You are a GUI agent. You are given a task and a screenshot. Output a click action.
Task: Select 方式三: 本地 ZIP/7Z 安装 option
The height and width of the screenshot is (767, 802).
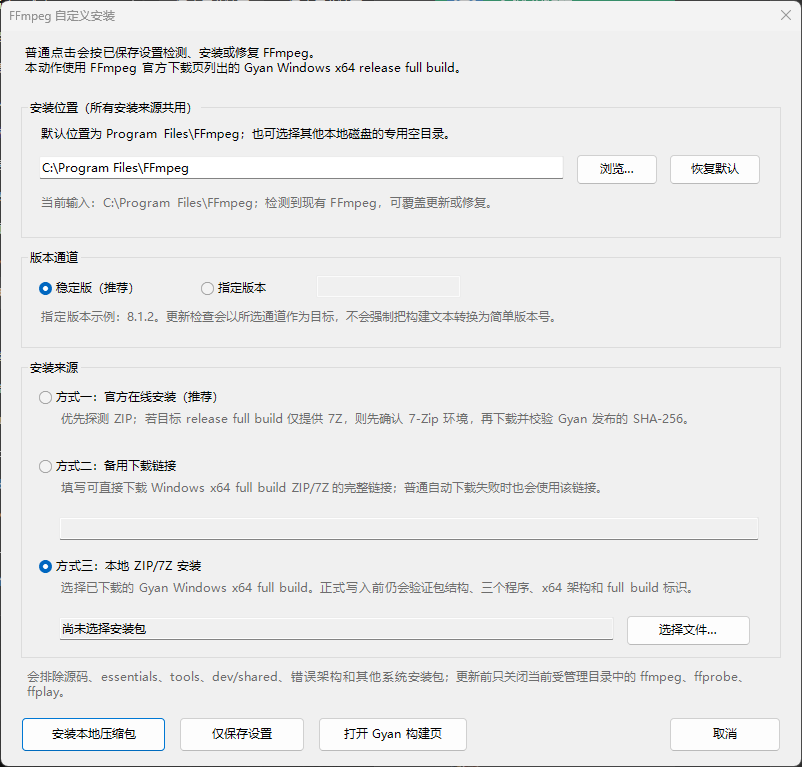(120, 567)
